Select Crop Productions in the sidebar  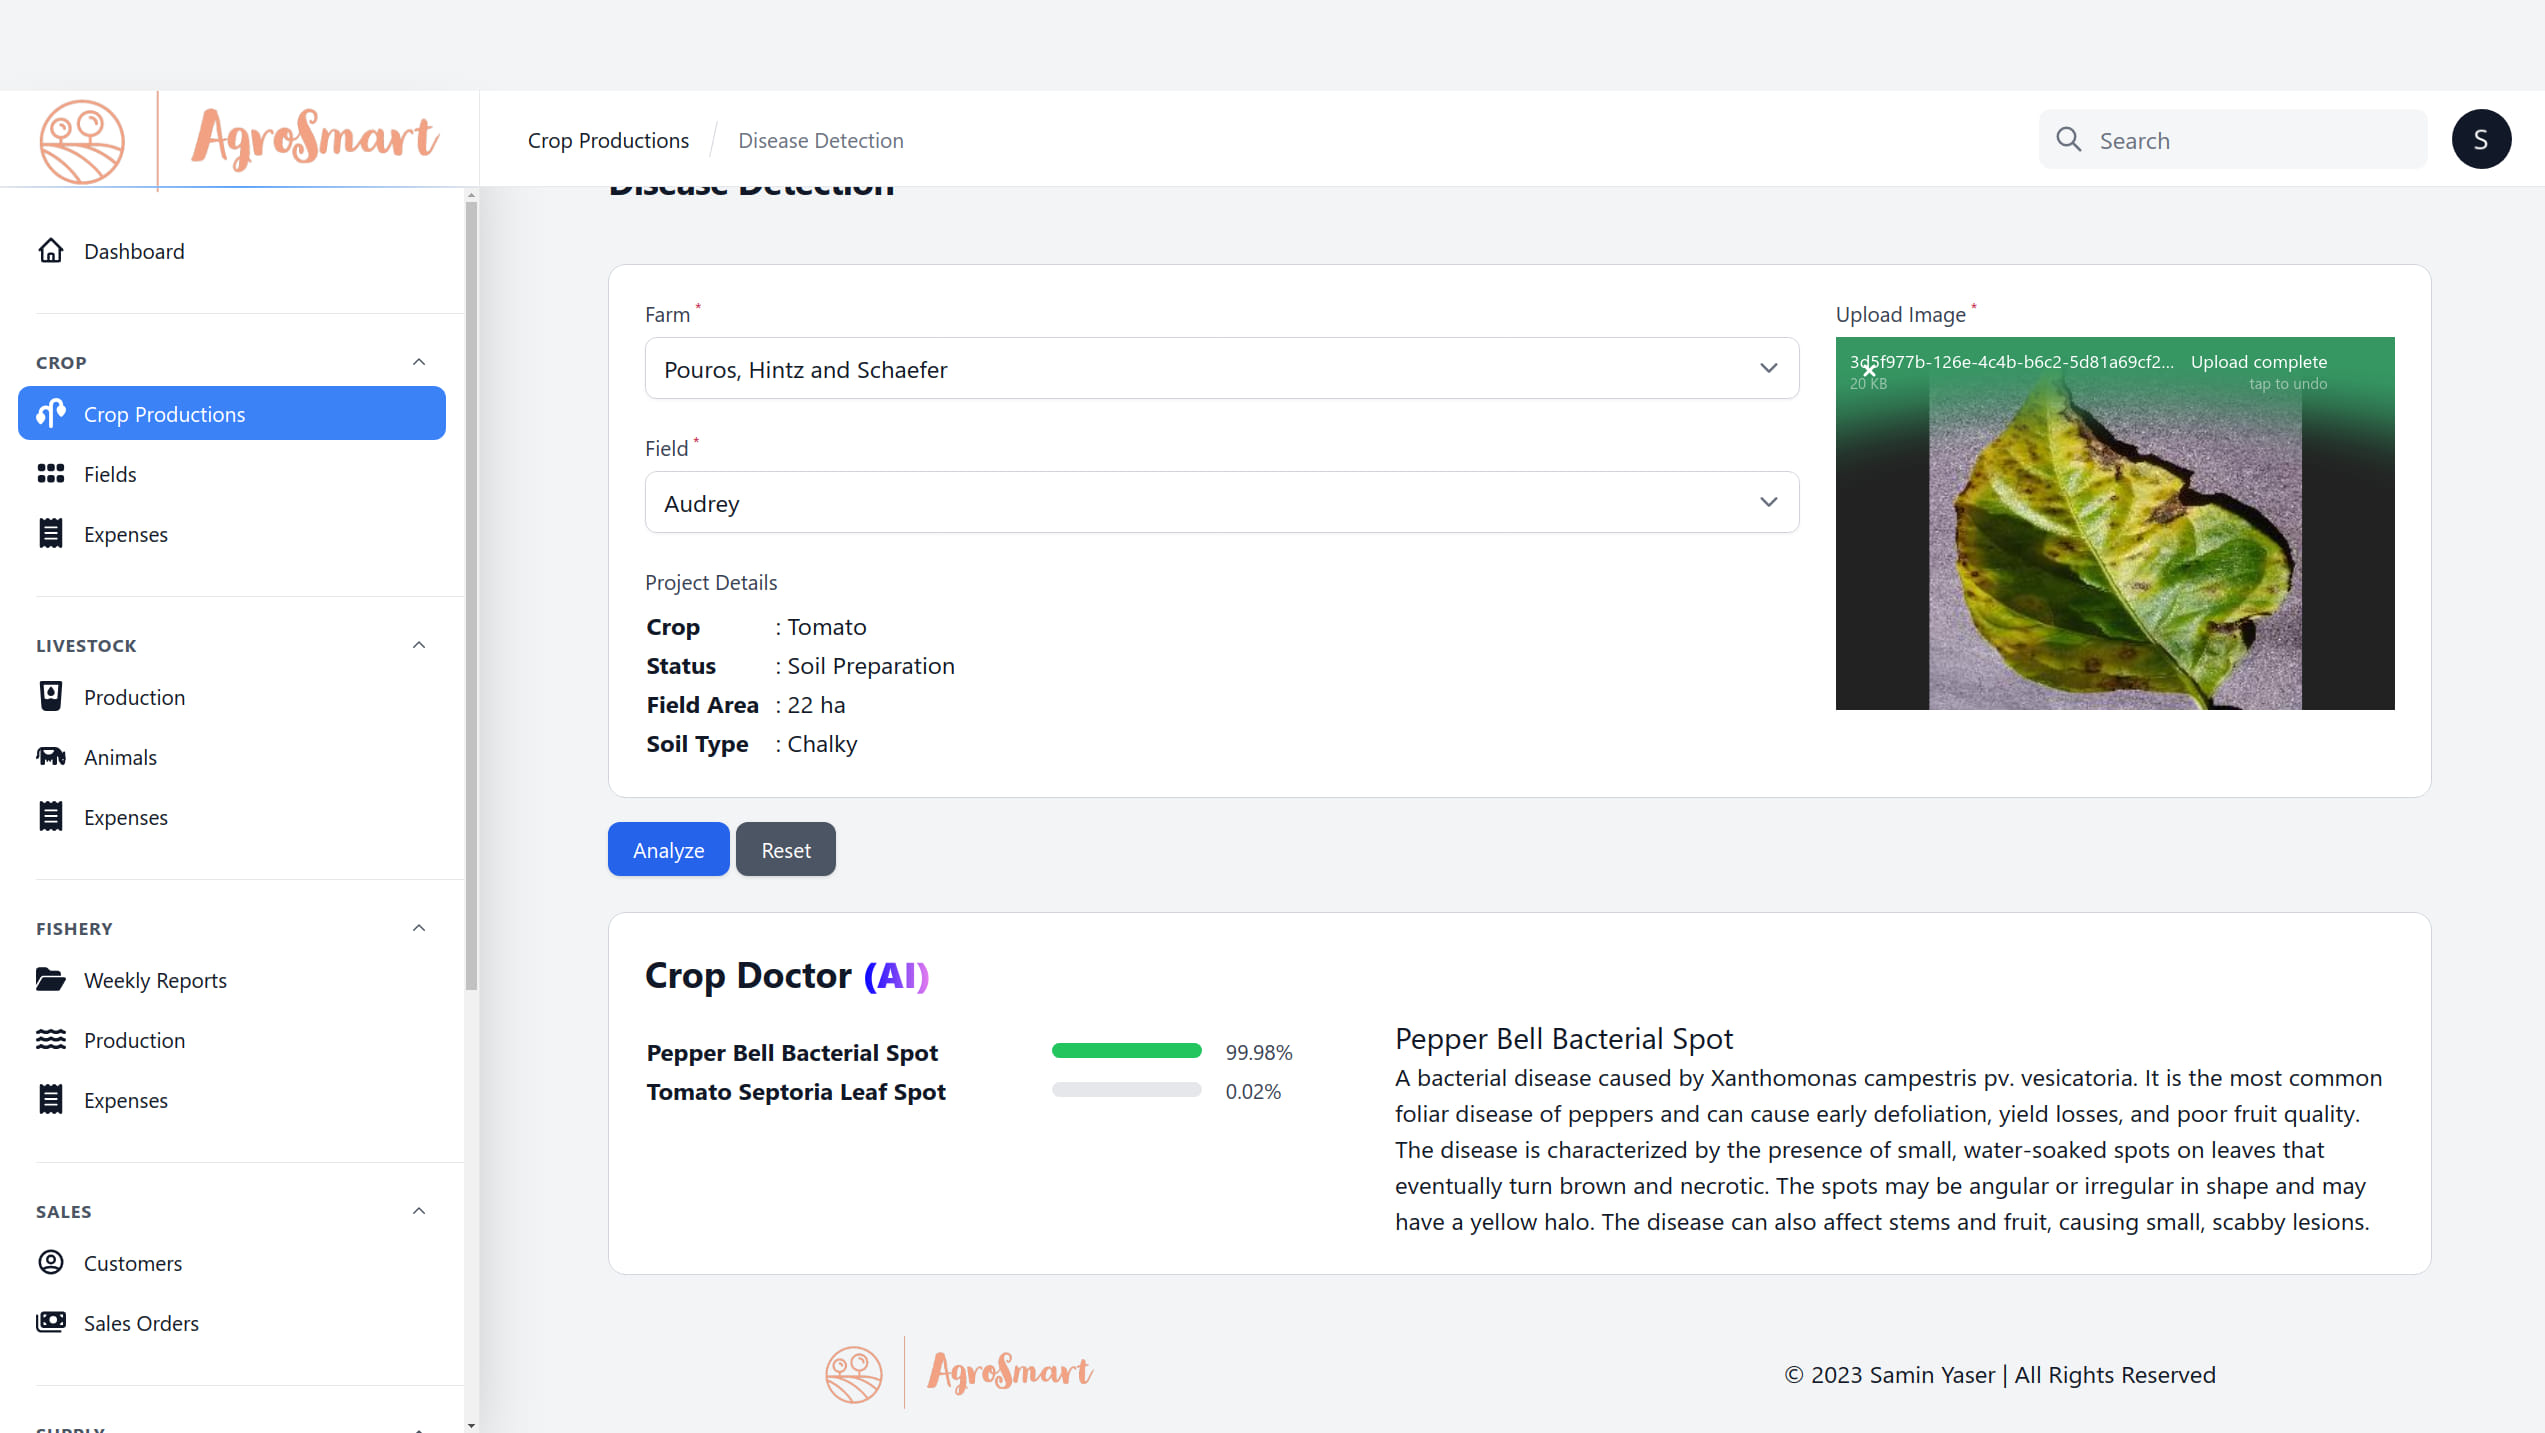tap(232, 414)
